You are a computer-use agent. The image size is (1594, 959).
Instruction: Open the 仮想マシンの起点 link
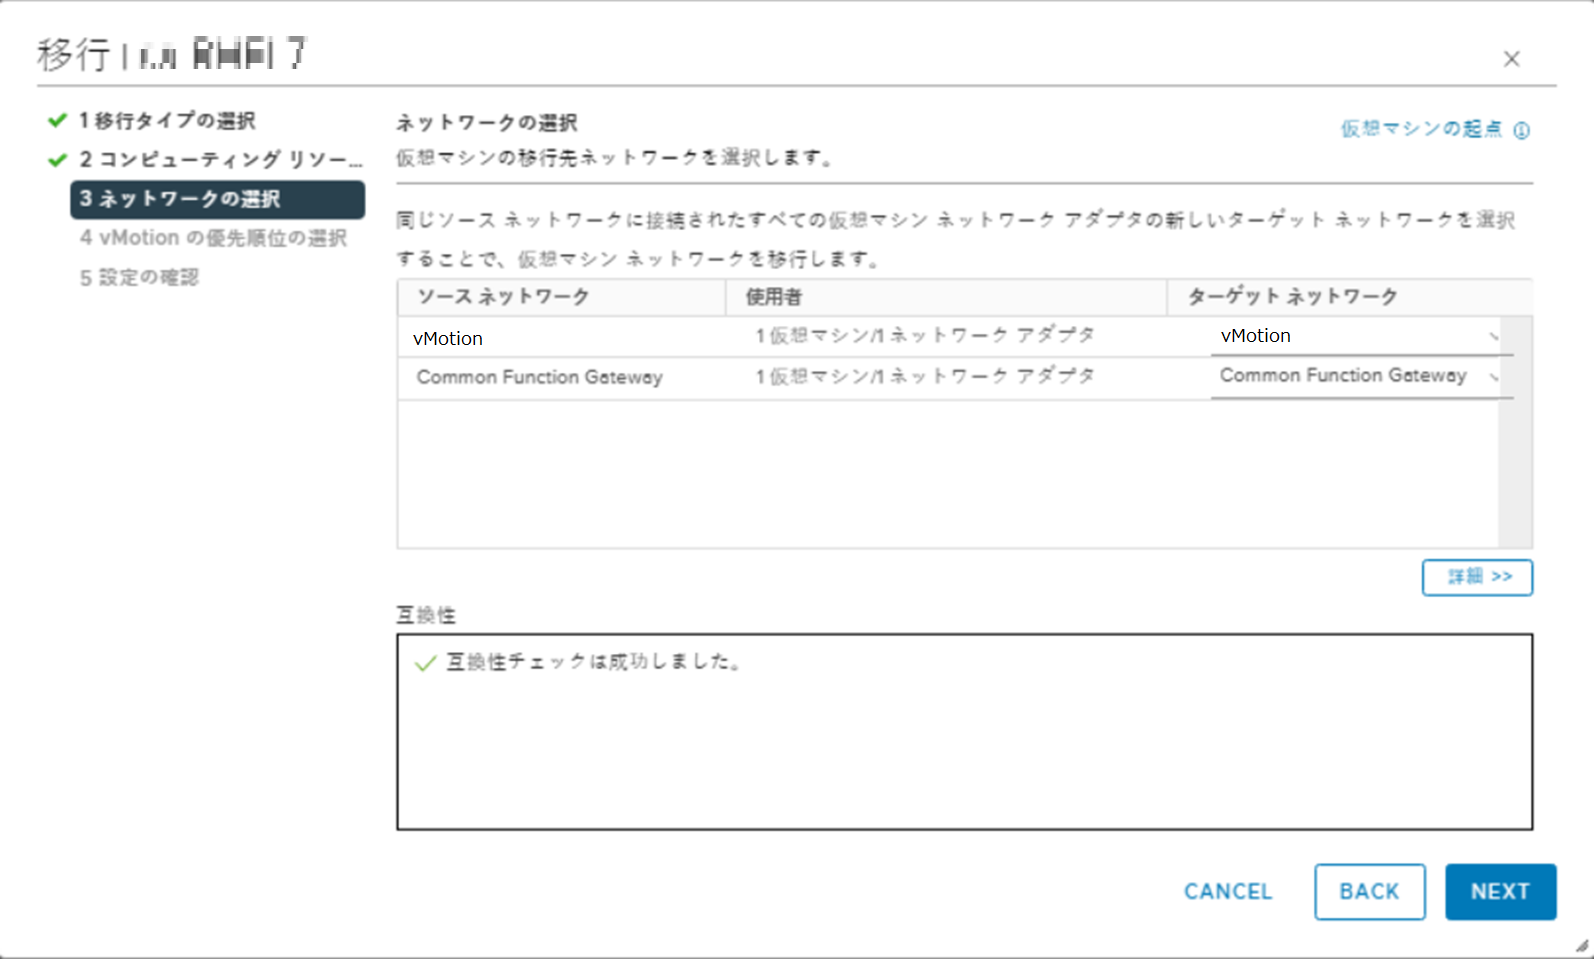(x=1421, y=129)
